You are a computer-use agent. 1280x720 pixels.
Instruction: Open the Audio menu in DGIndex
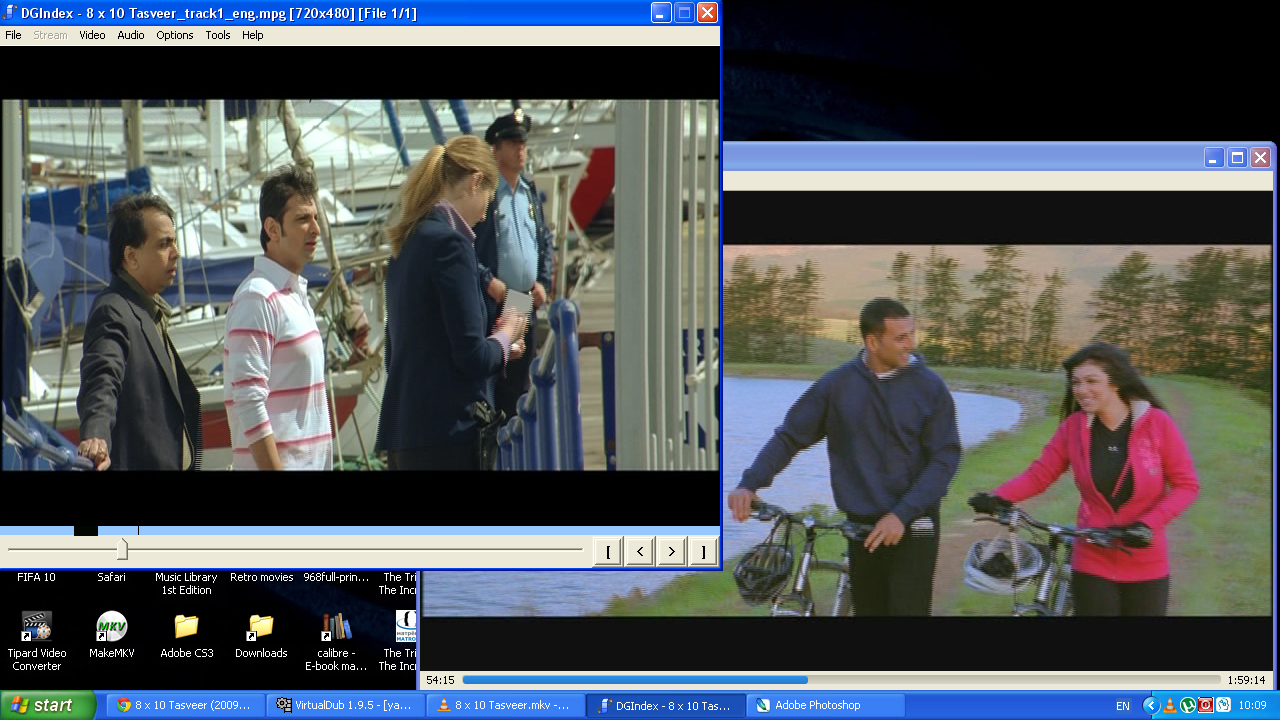(131, 35)
